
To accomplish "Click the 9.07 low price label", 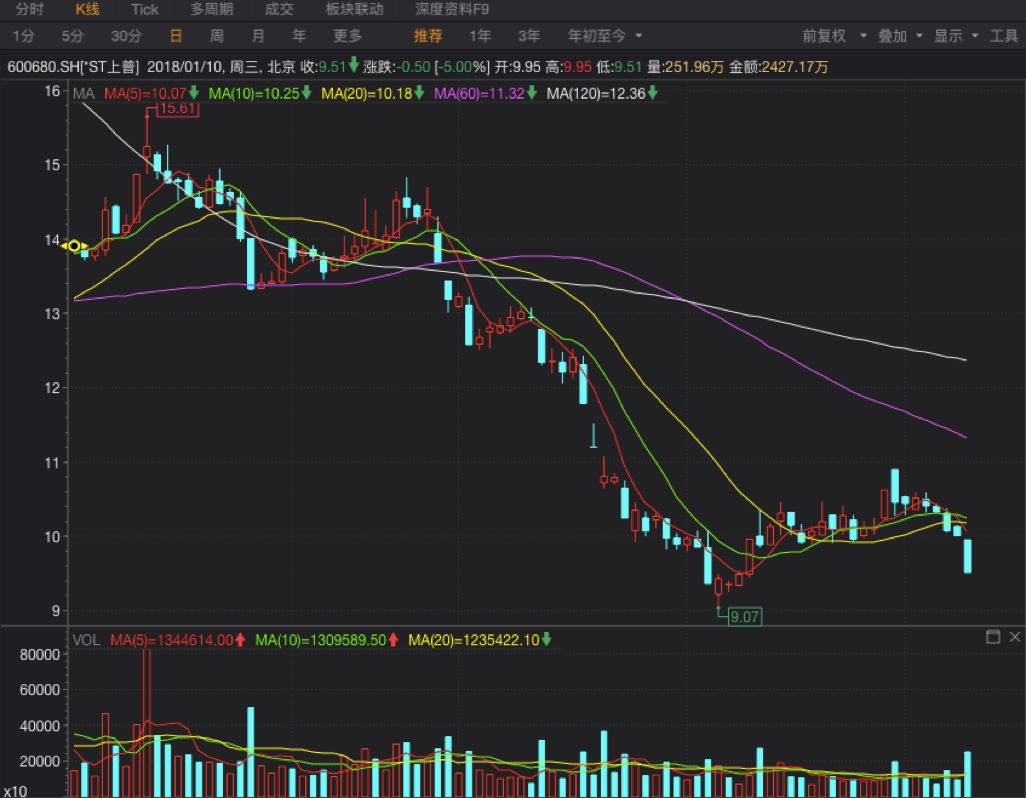I will 744,616.
